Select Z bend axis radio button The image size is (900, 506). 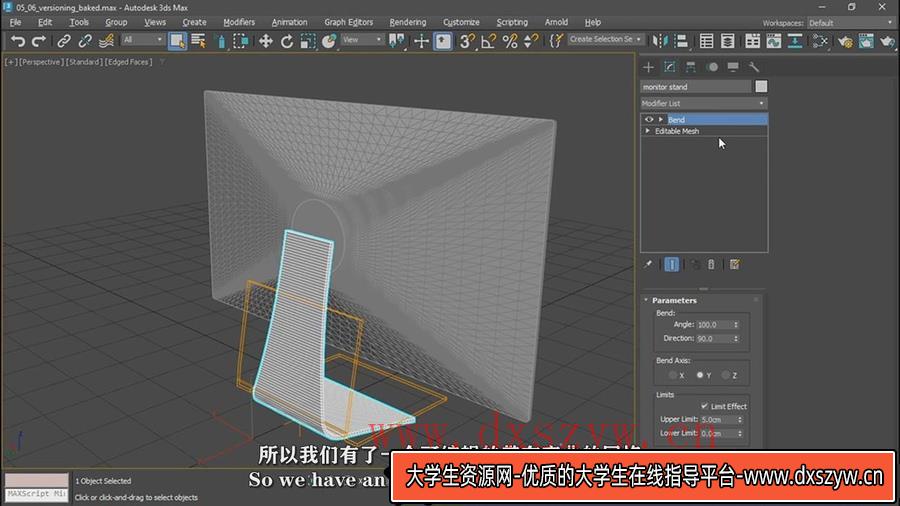click(x=726, y=375)
